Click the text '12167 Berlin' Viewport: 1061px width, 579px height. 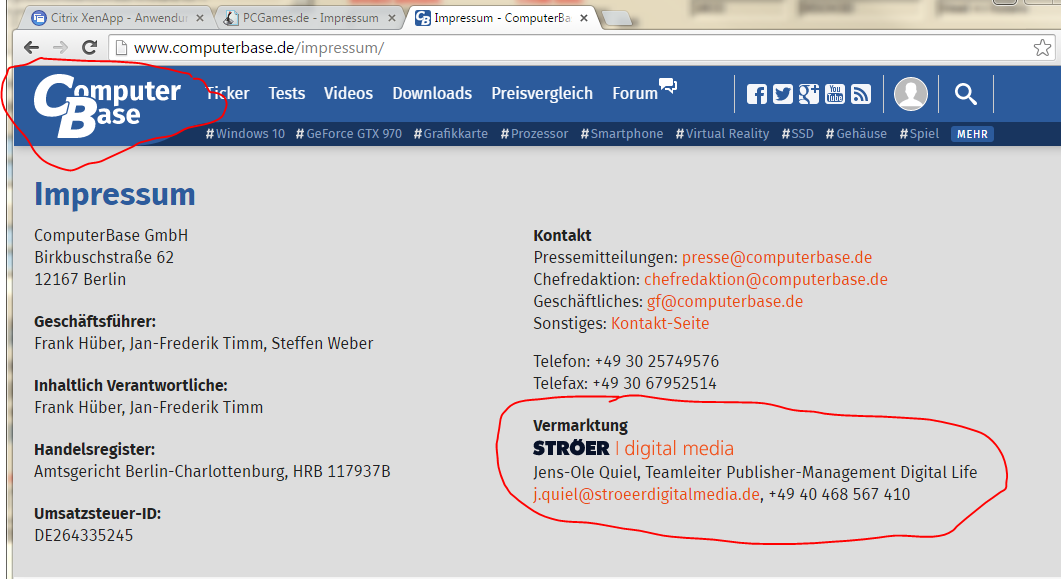[x=80, y=279]
